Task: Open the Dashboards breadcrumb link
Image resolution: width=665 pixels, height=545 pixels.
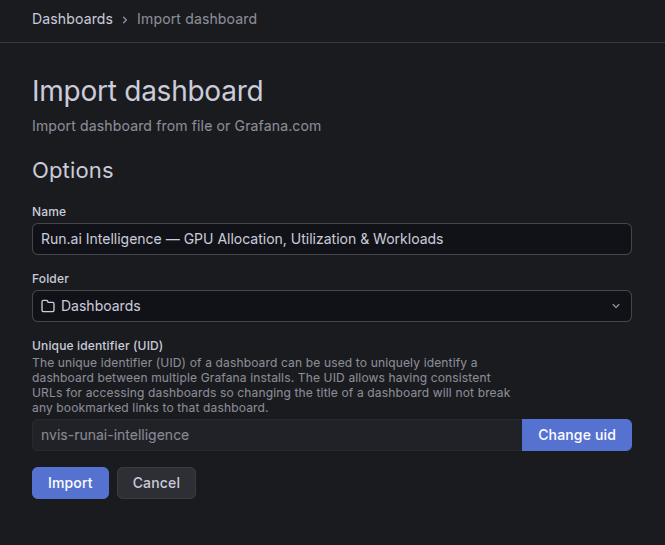Action: [72, 19]
